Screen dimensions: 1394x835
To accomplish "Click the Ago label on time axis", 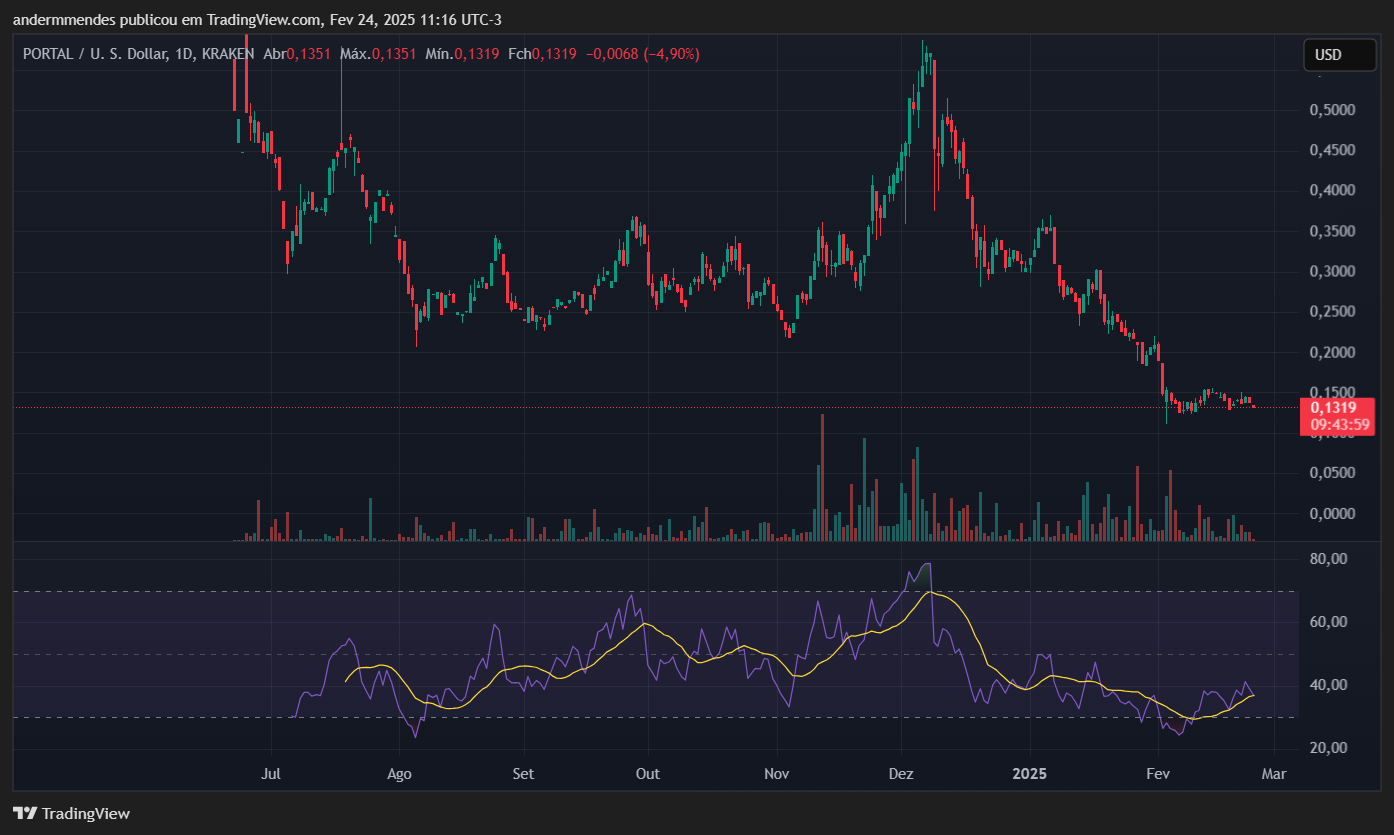I will pos(399,774).
